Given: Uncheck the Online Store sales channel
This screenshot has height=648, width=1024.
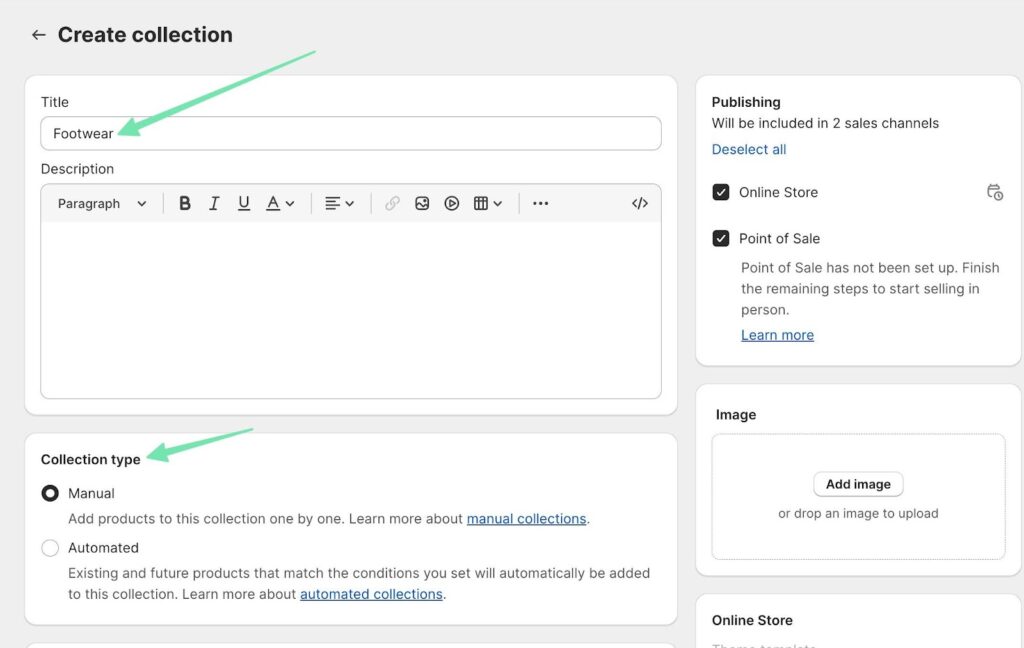Looking at the screenshot, I should 721,192.
